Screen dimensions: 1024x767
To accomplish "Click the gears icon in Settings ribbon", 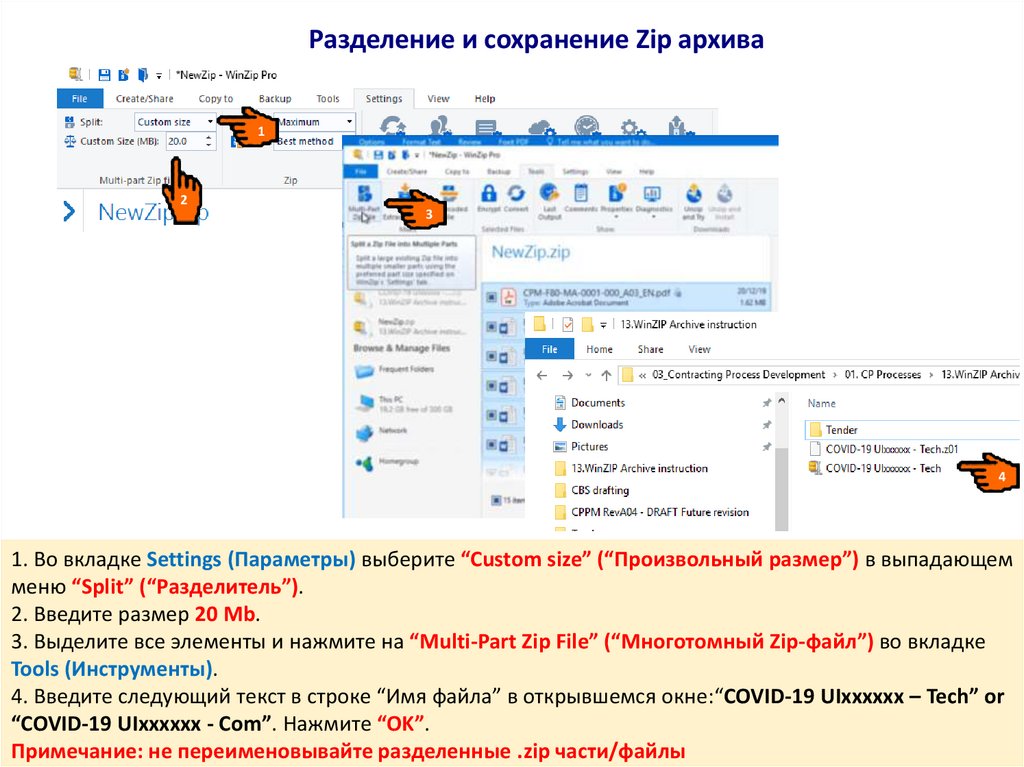I will [630, 126].
